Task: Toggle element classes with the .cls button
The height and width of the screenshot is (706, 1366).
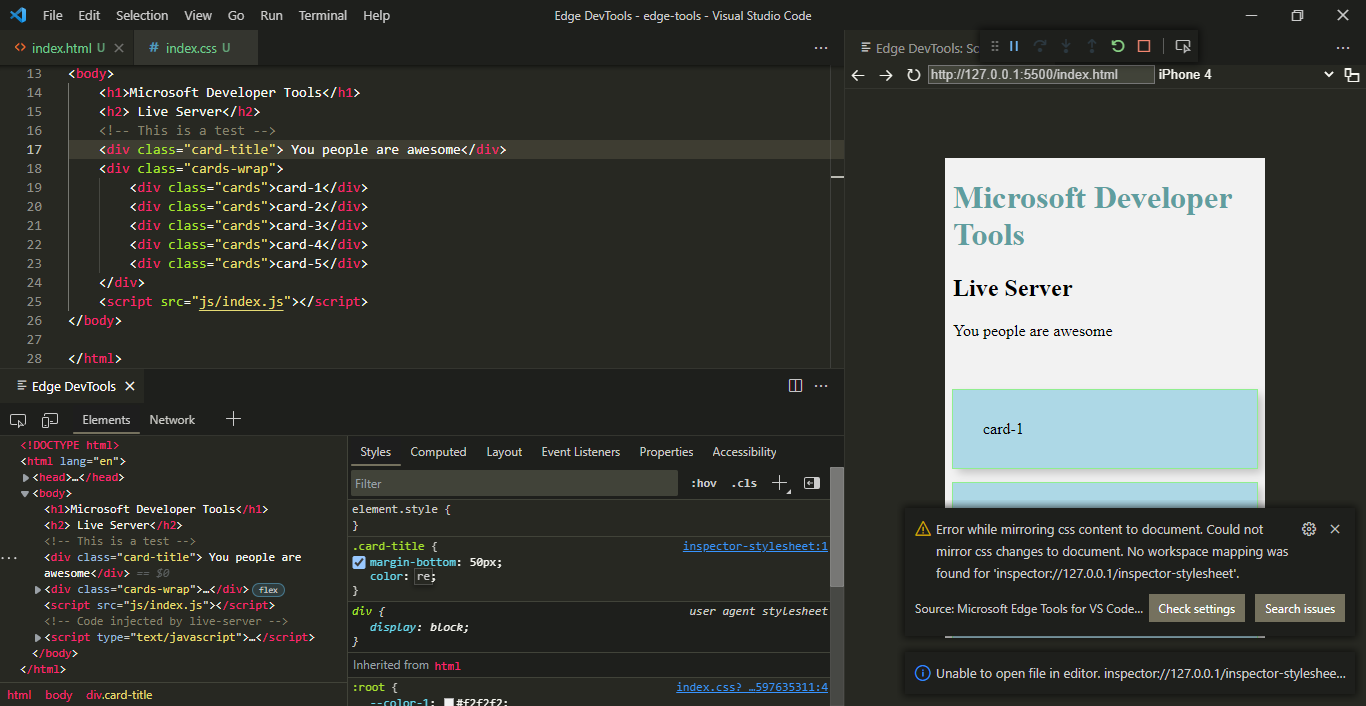Action: pyautogui.click(x=743, y=483)
